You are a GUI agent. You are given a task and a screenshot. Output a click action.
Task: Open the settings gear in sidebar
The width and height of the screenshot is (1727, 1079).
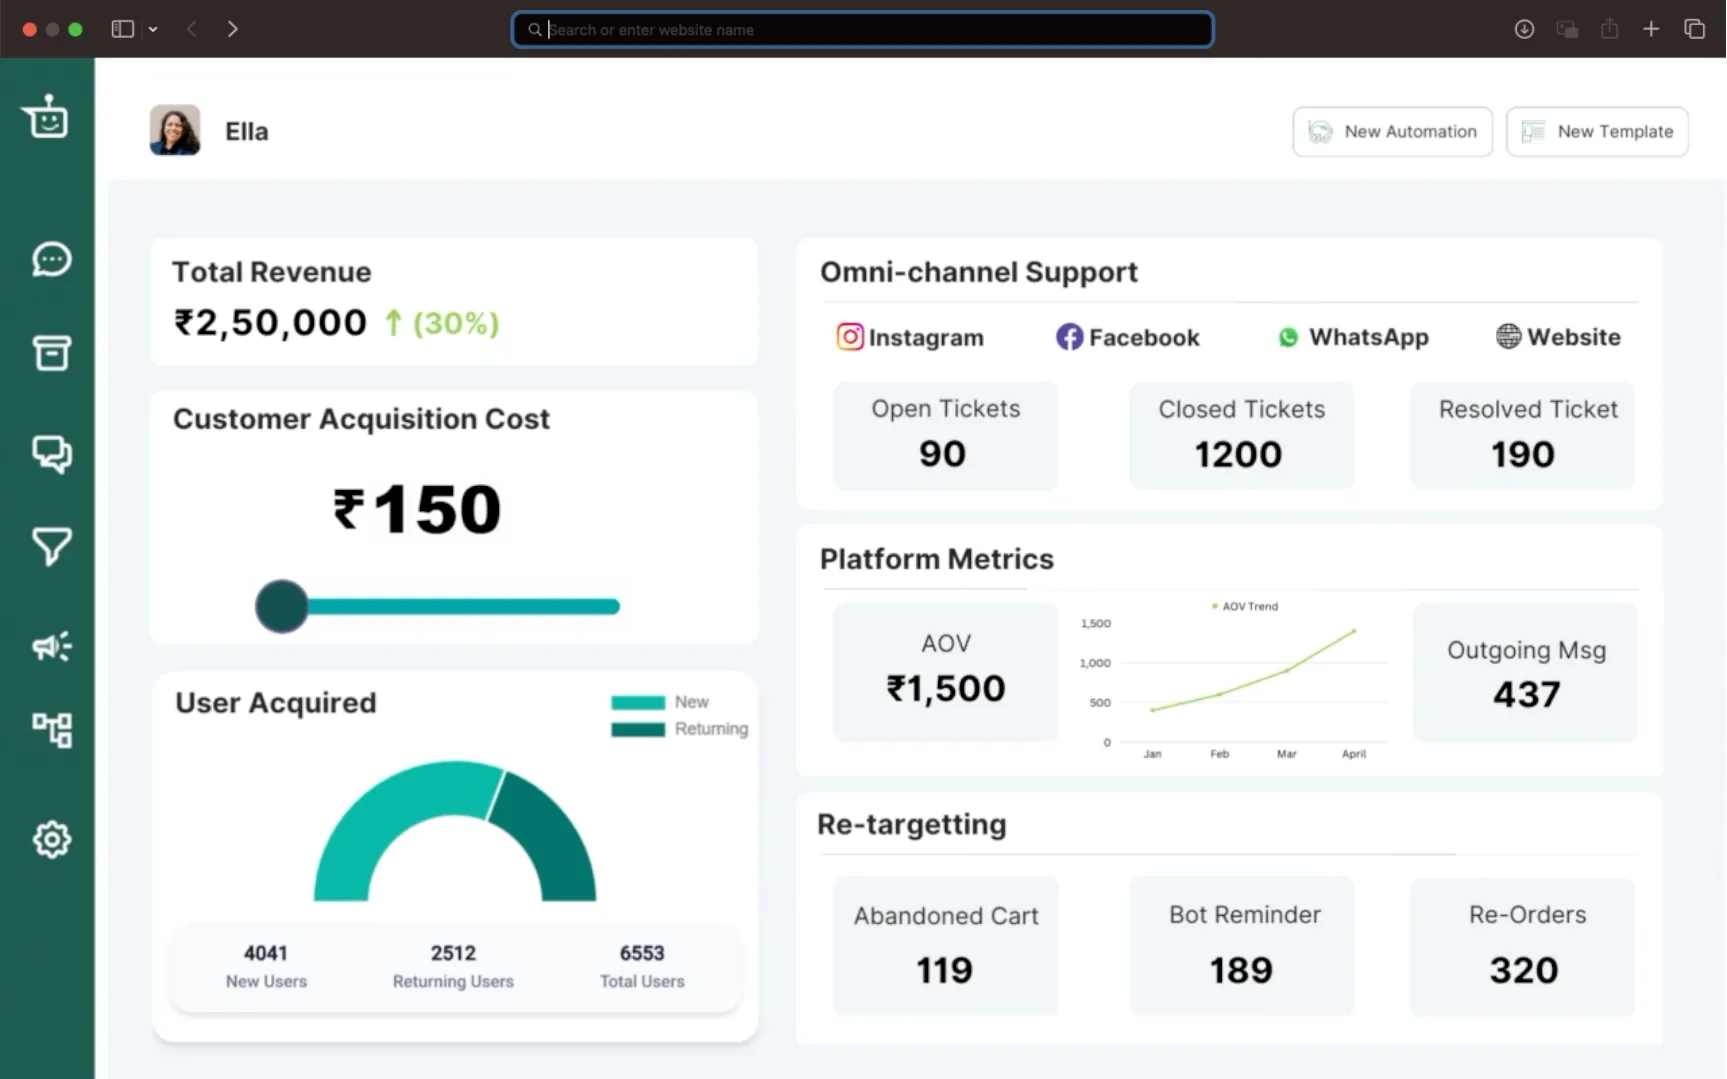point(51,839)
